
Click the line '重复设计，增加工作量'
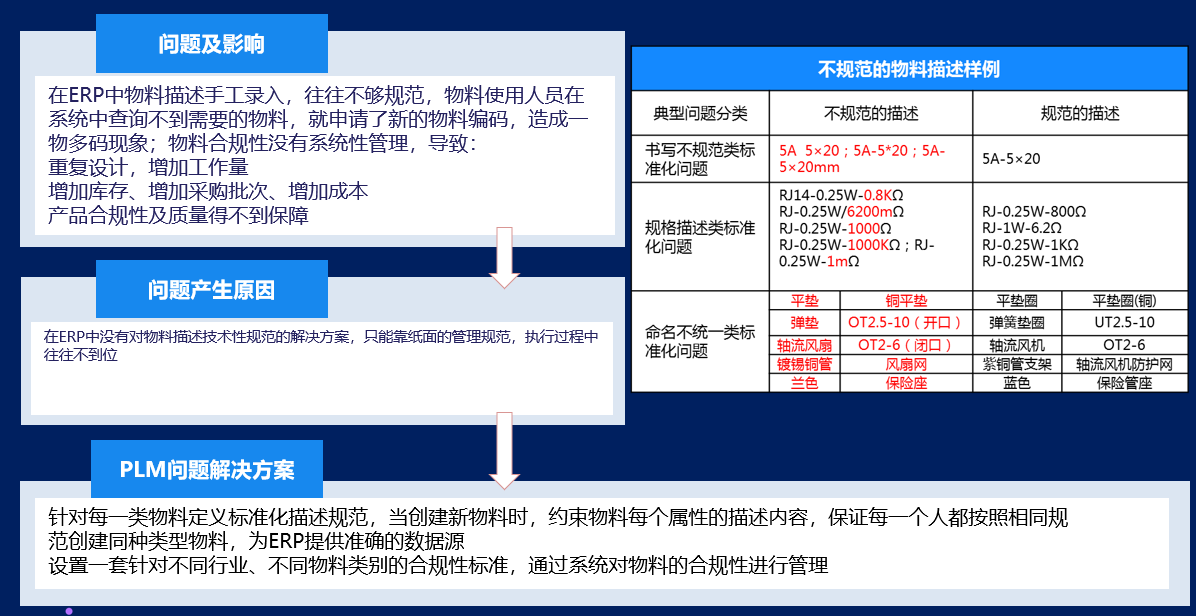[148, 167]
